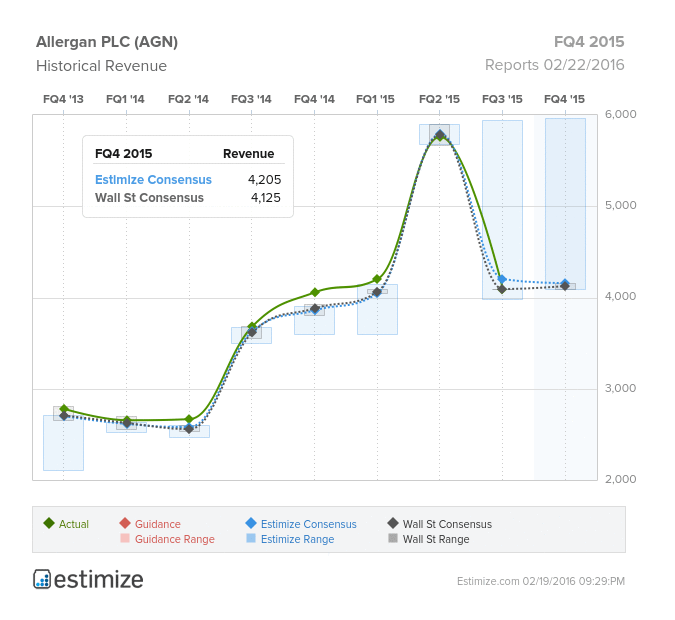Image resolution: width=675 pixels, height=620 pixels.
Task: Click the Estimize.com timestamp text
Action: click(541, 581)
